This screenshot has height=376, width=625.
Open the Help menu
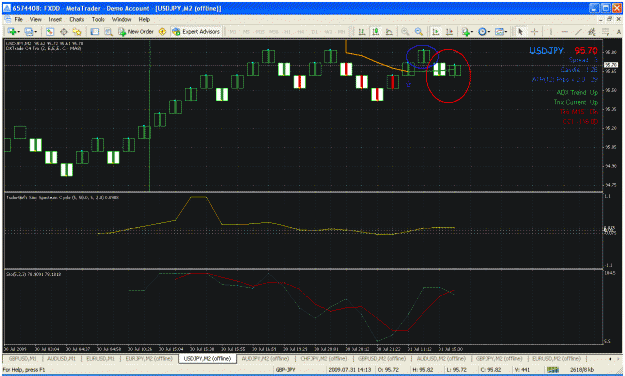click(144, 19)
